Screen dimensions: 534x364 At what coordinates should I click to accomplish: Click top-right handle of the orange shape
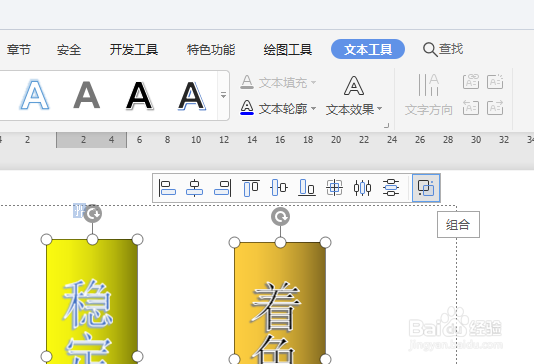[x=326, y=242]
